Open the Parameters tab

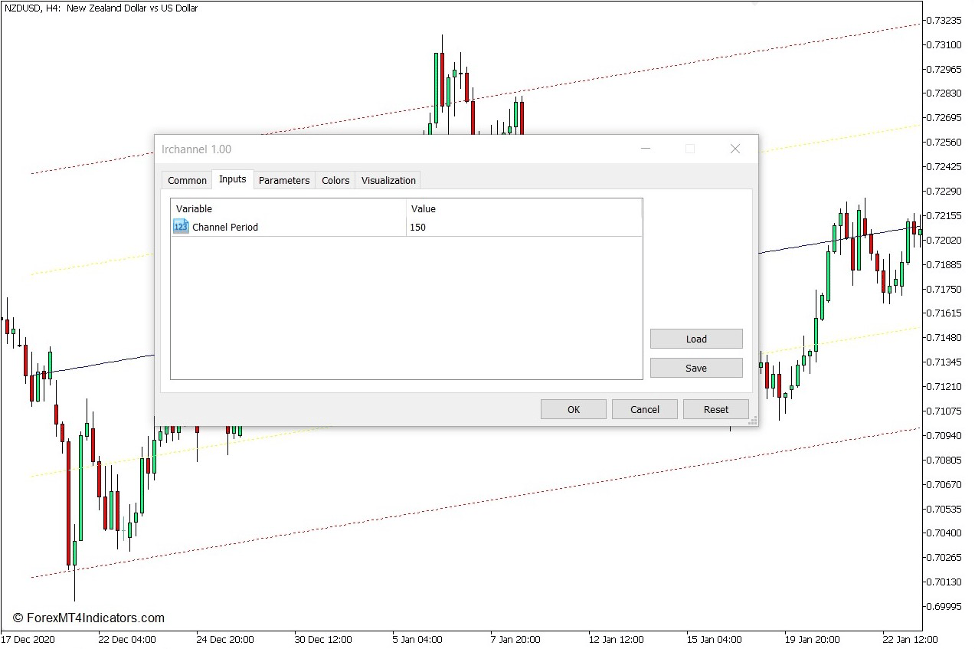click(x=284, y=180)
